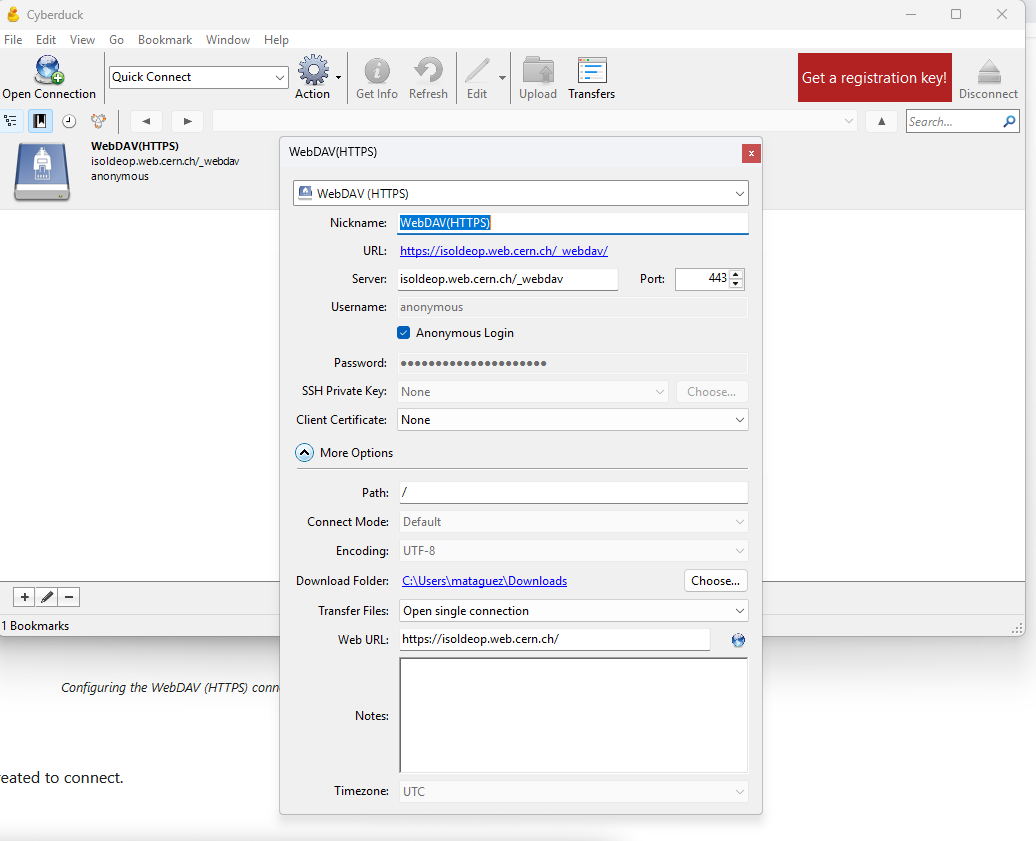Viewport: 1036px width, 841px height.
Task: Click the Get a registration key button
Action: (874, 78)
